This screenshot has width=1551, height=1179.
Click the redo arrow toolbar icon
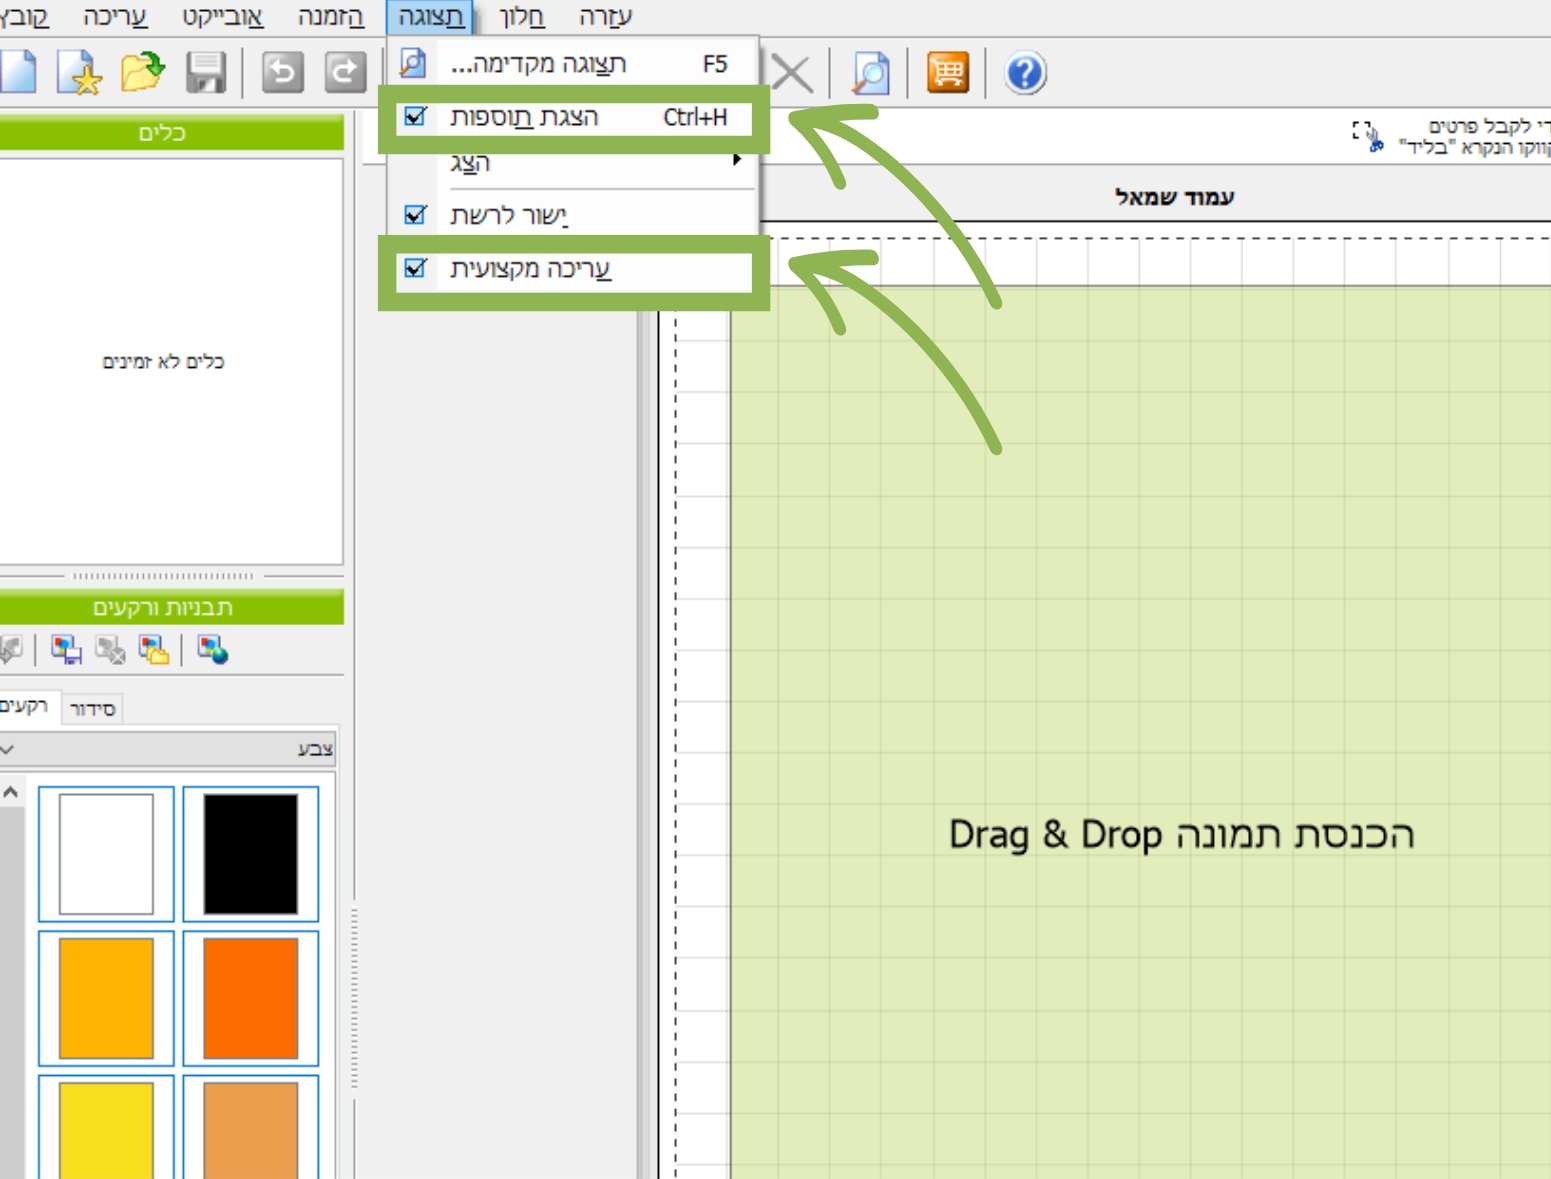pos(345,73)
